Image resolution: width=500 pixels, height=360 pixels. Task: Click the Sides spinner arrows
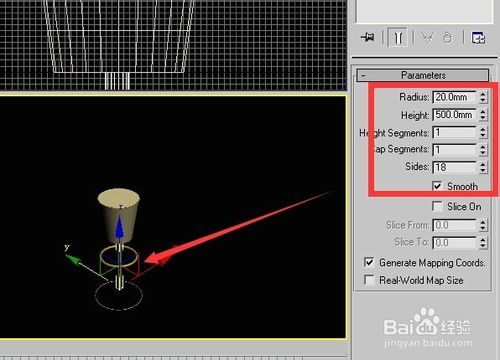(483, 167)
